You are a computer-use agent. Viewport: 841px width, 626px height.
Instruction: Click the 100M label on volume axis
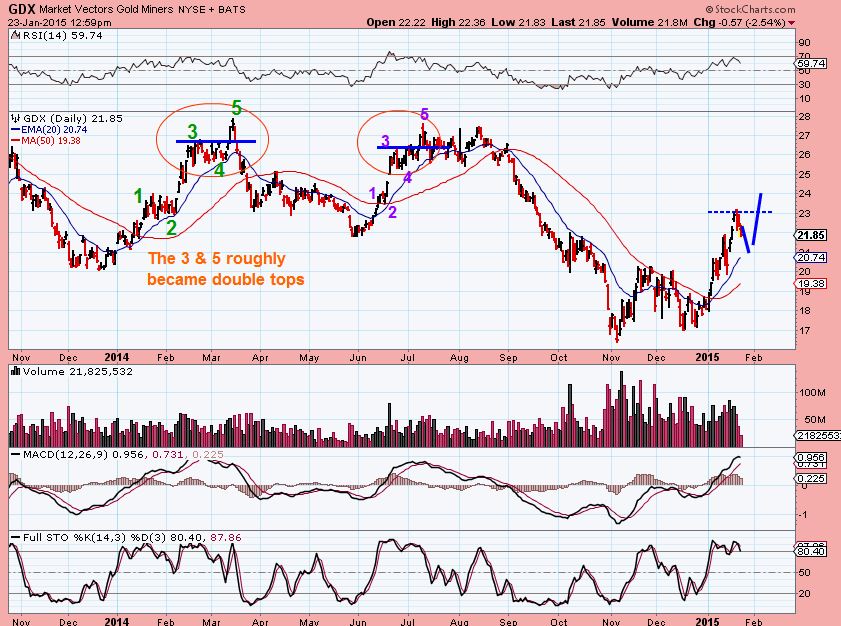pos(812,393)
